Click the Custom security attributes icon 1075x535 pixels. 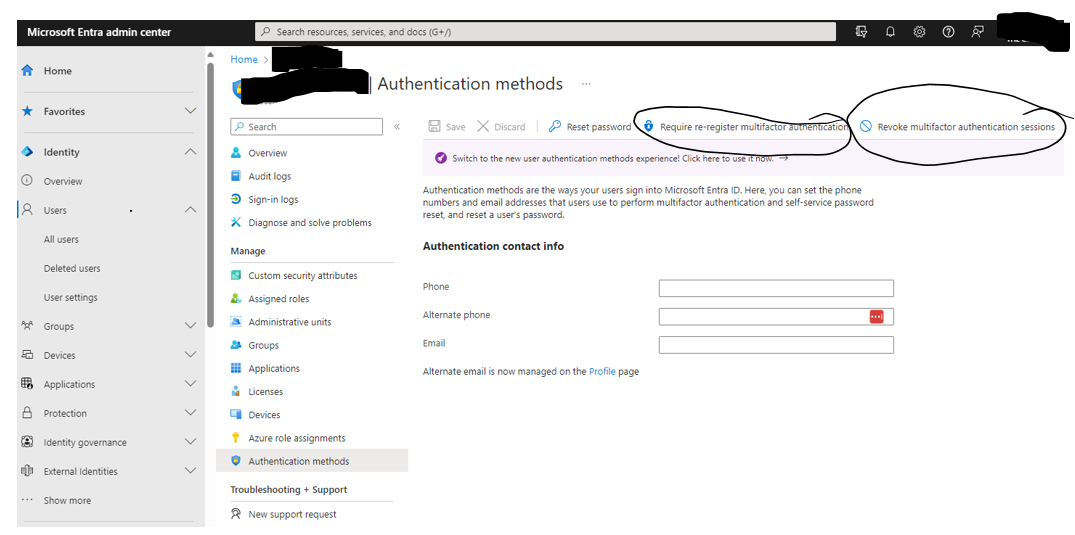click(x=236, y=275)
